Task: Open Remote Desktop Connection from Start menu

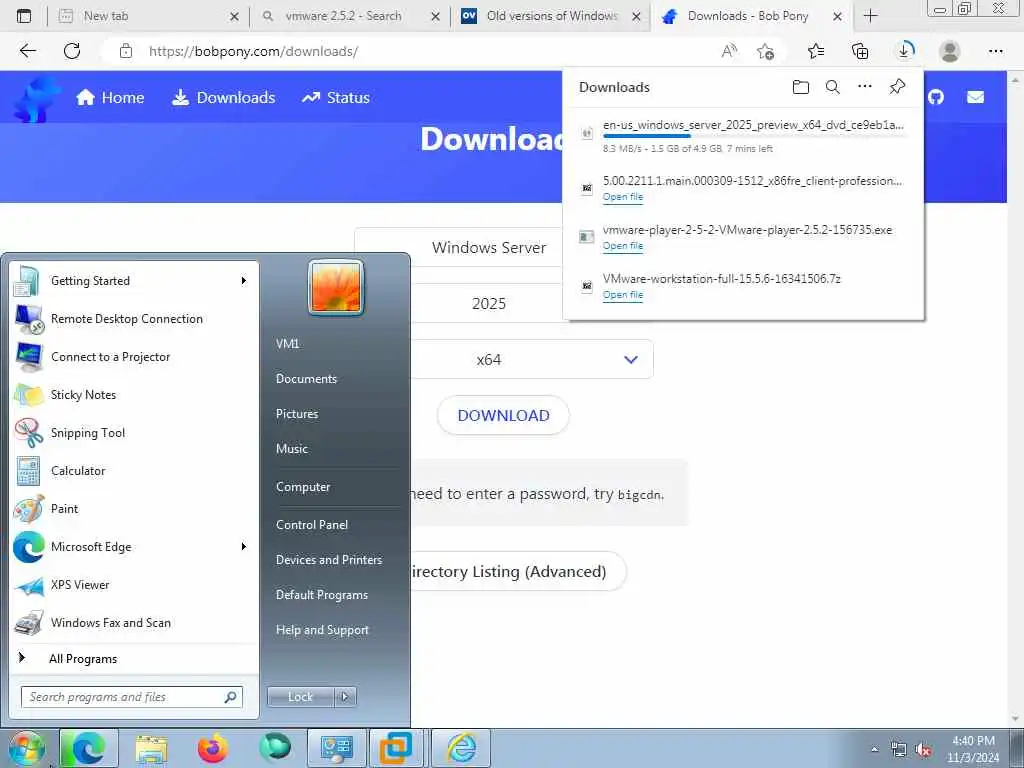Action: coord(134,319)
